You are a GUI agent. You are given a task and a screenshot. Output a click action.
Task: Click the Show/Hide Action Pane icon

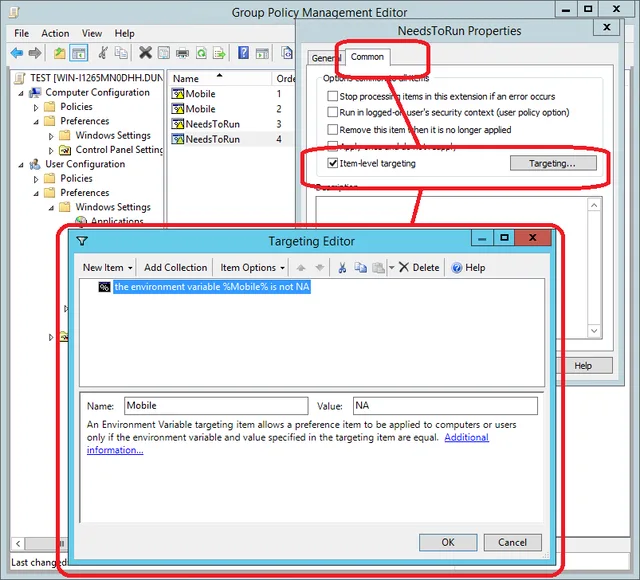262,53
